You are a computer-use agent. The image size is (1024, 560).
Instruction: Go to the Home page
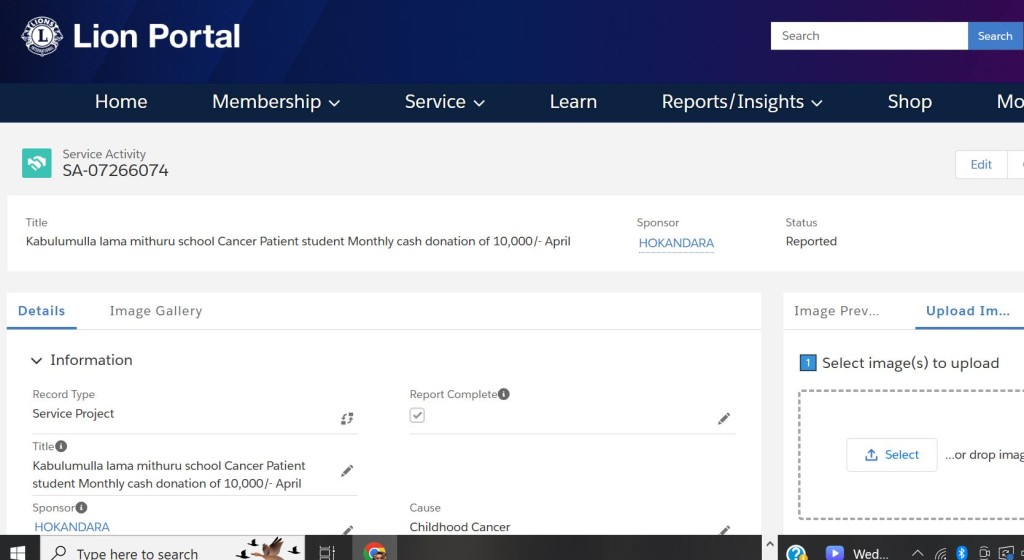121,102
